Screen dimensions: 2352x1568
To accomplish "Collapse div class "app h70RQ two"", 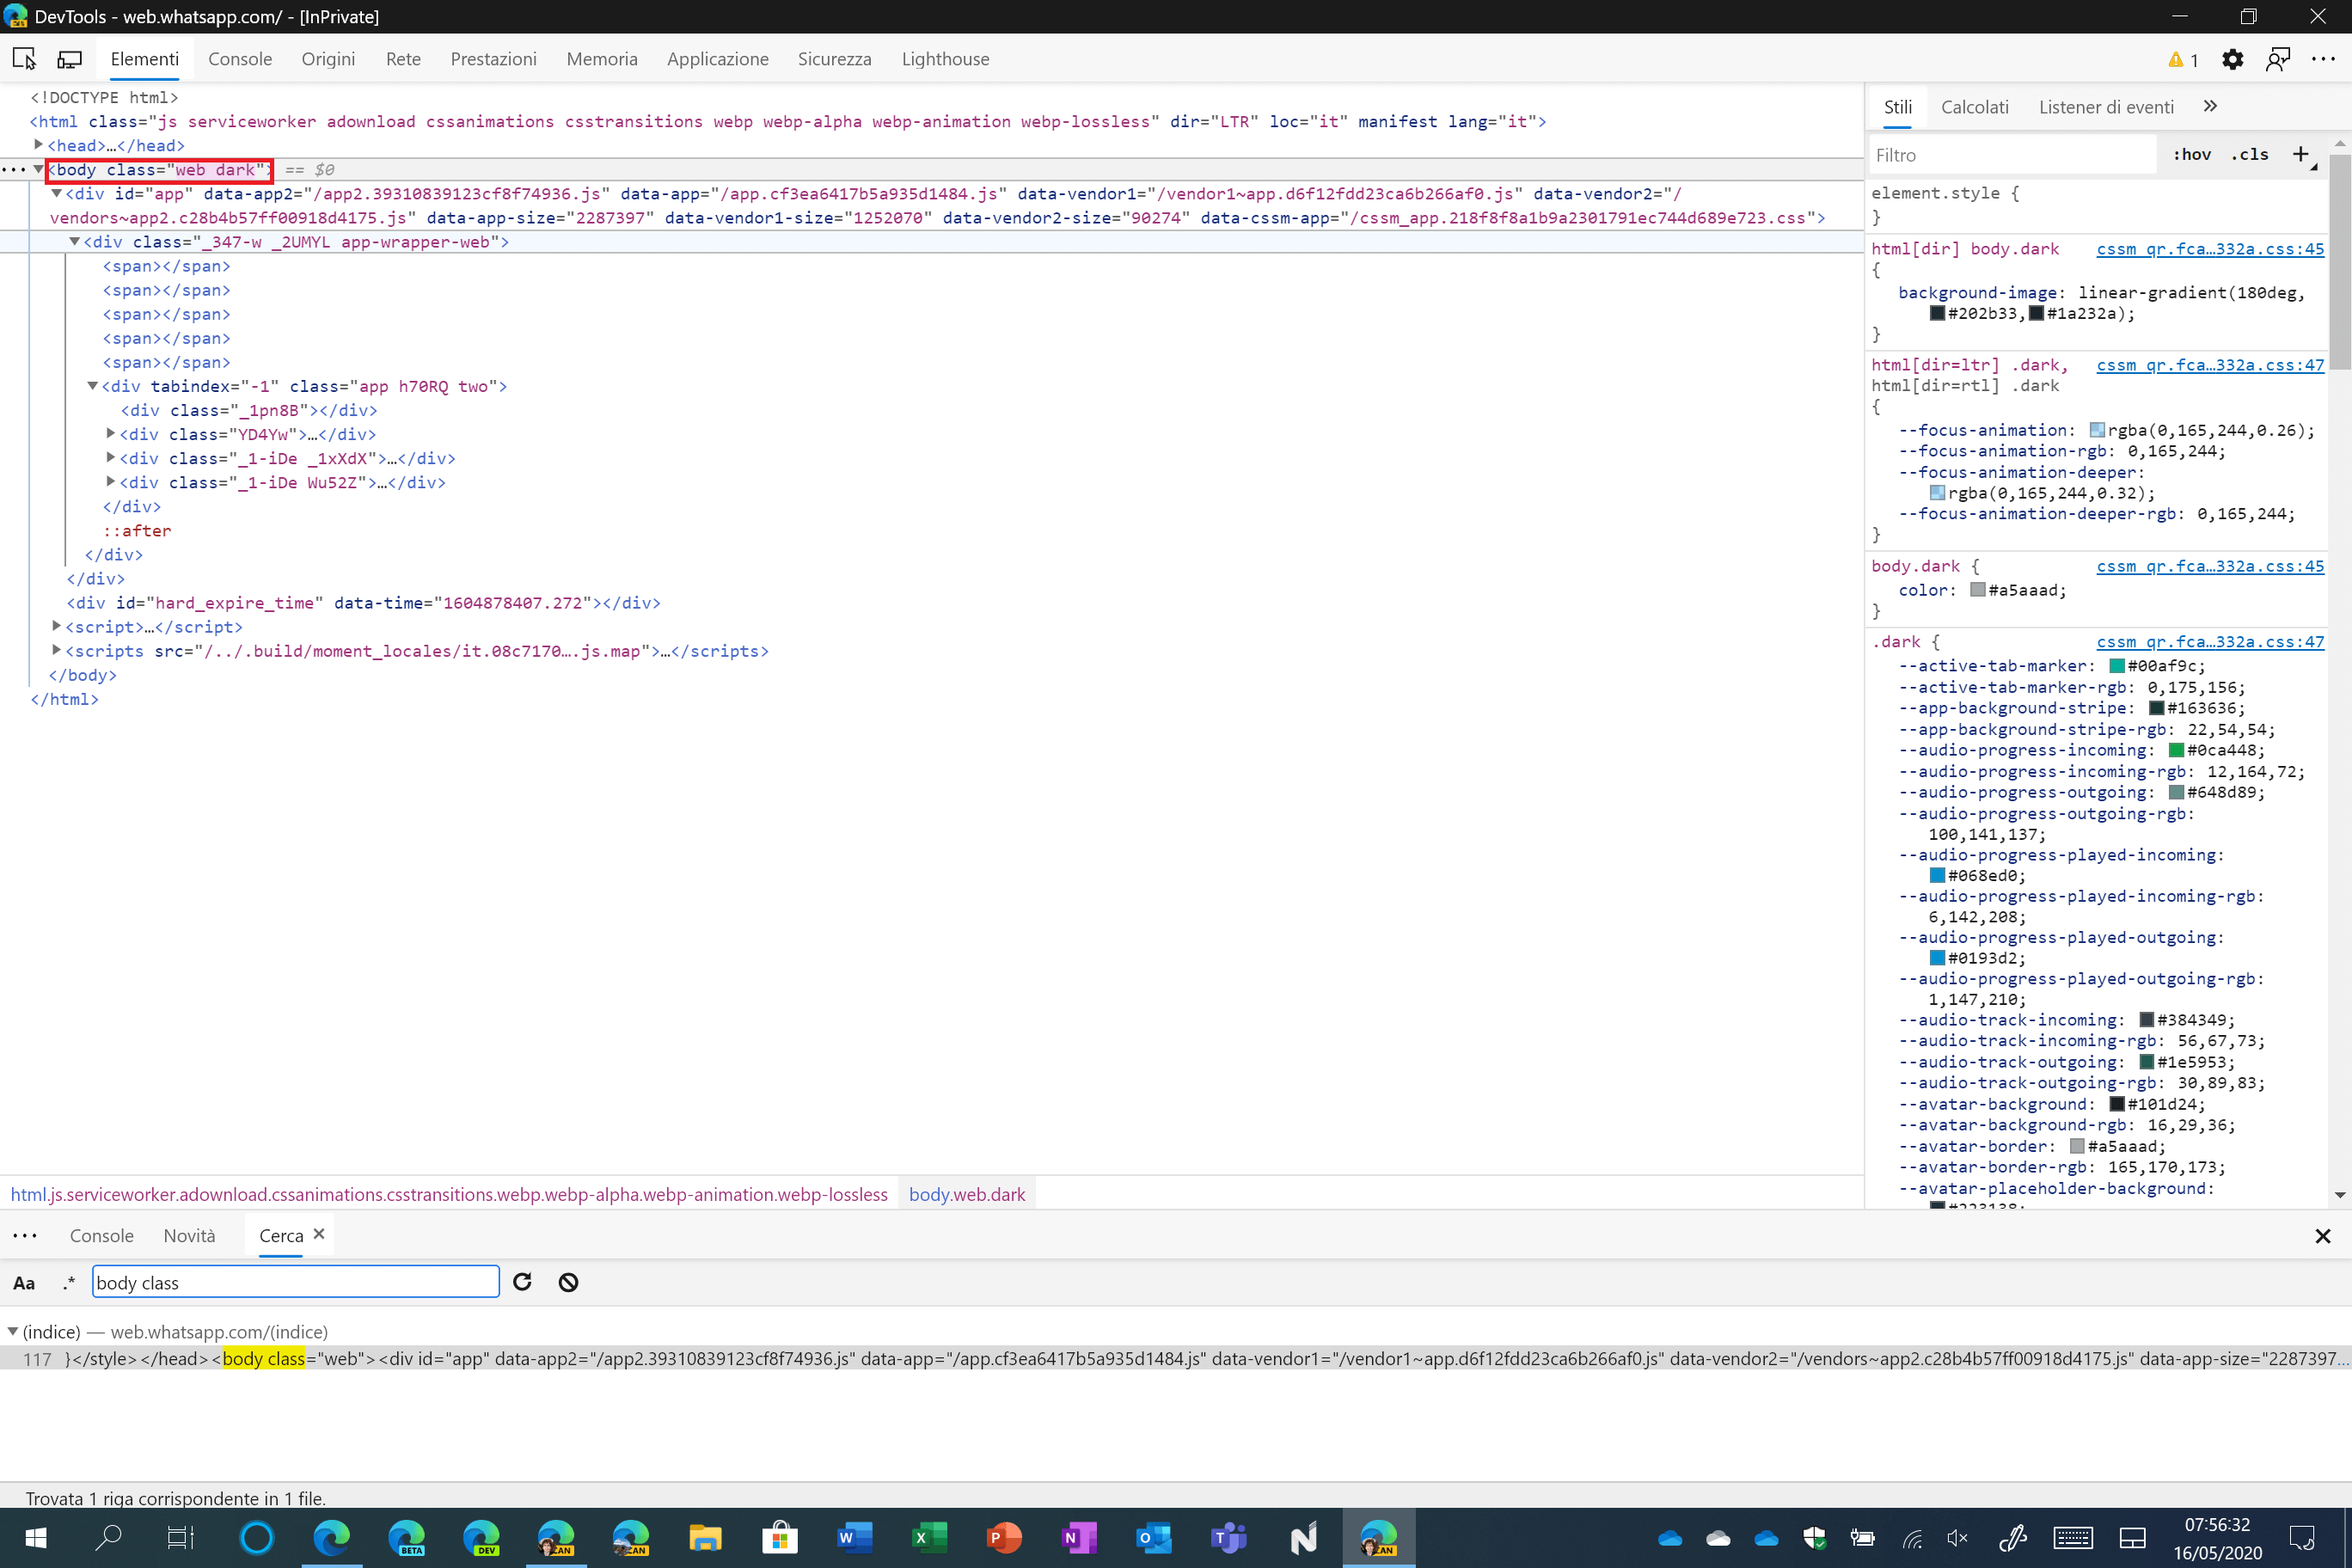I will click(x=93, y=385).
